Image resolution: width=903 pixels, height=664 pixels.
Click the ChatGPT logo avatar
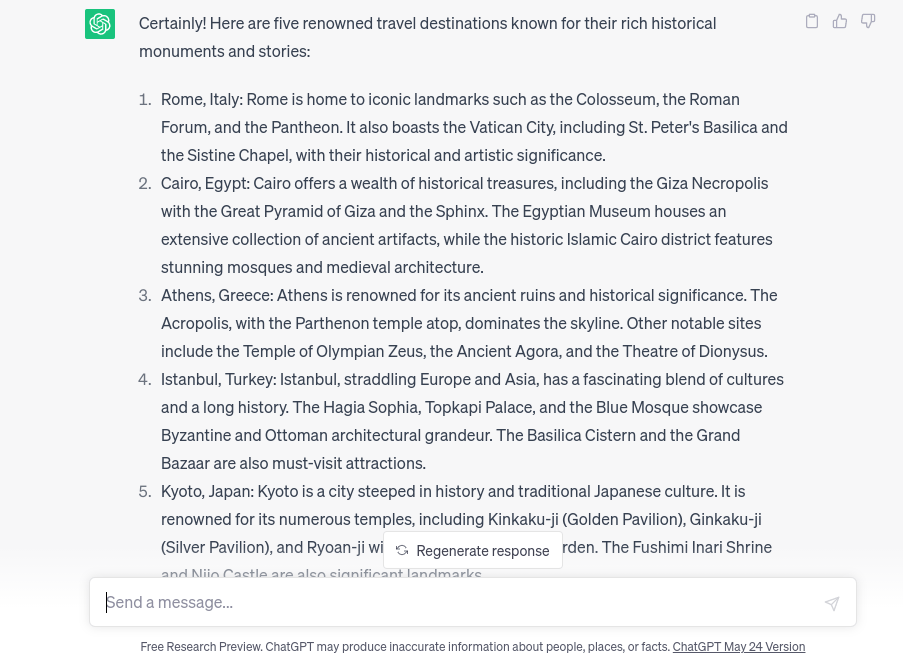point(100,23)
